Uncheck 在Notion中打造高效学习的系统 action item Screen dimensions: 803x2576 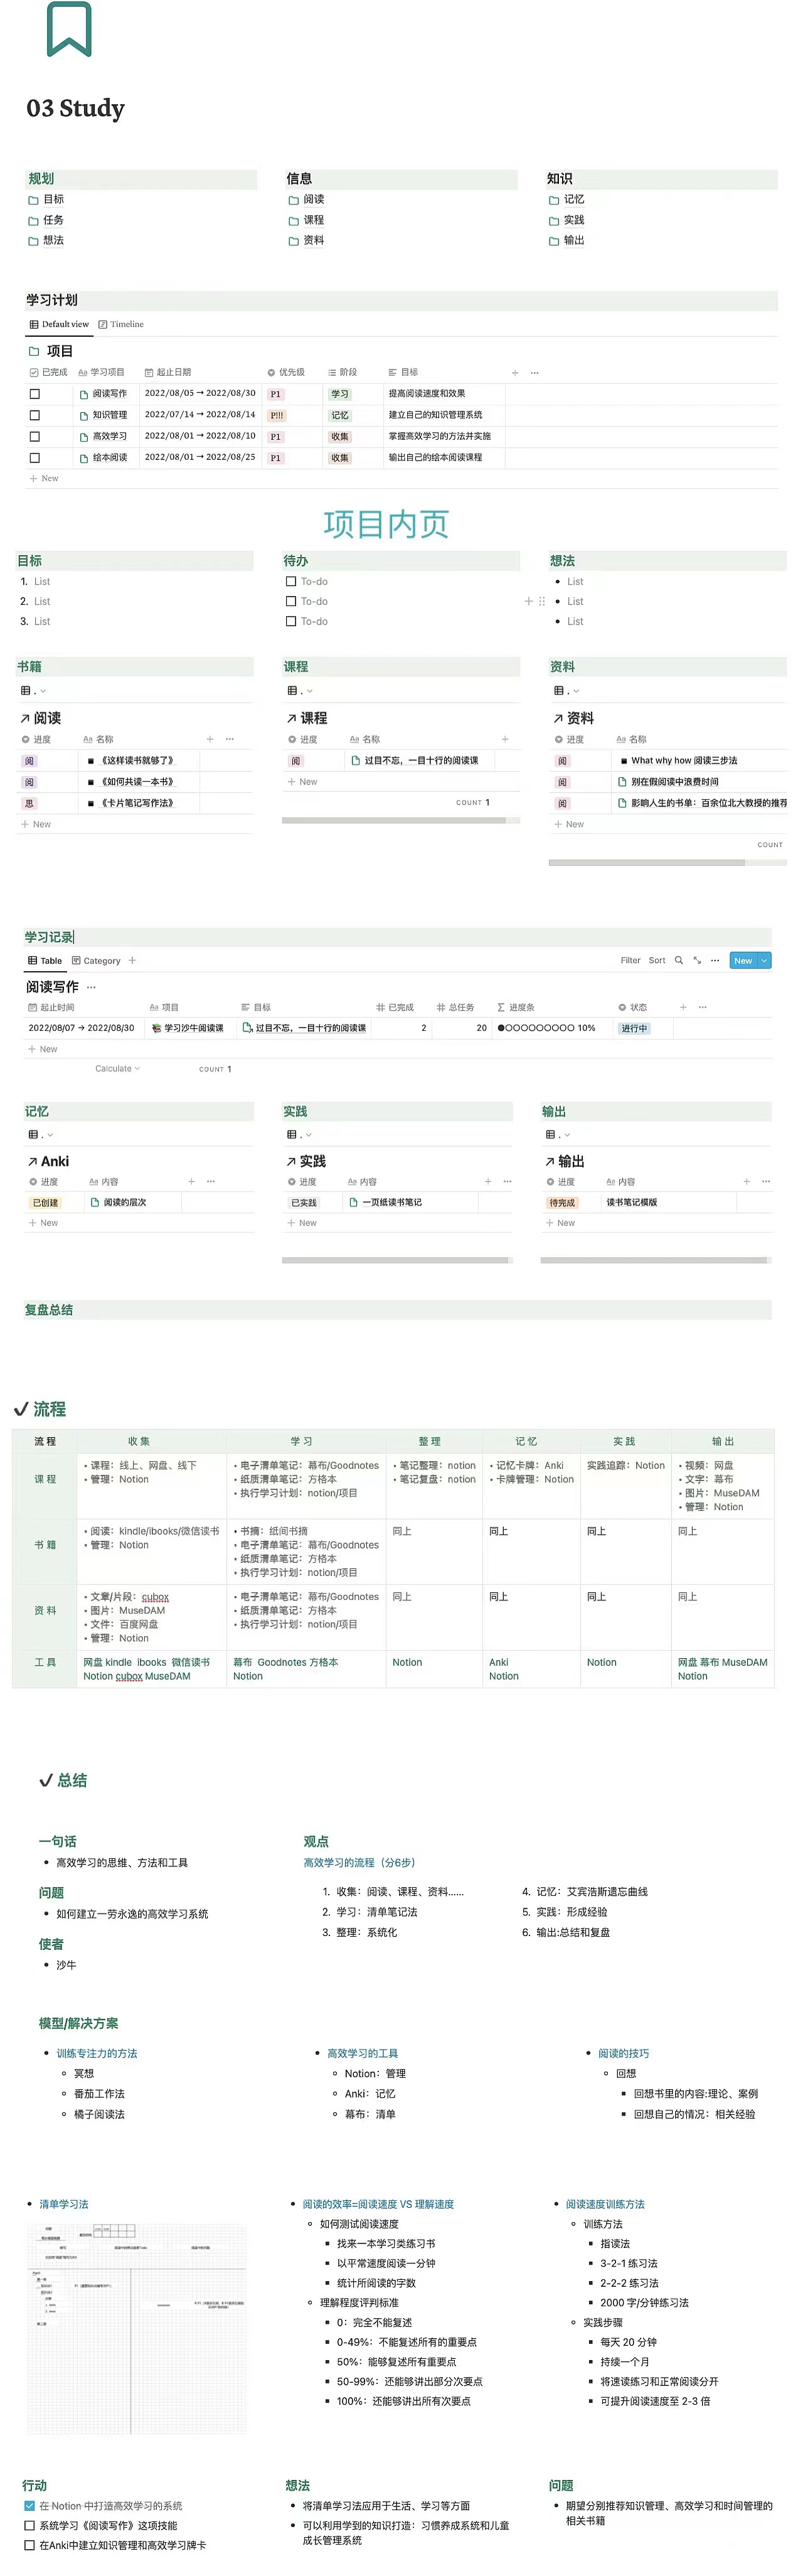[x=30, y=2505]
